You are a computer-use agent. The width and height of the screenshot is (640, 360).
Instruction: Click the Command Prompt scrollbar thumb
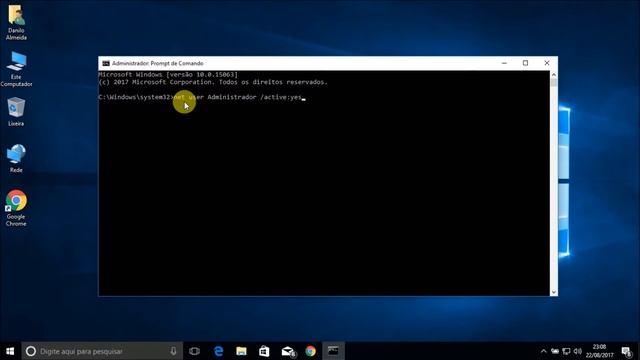(x=553, y=82)
